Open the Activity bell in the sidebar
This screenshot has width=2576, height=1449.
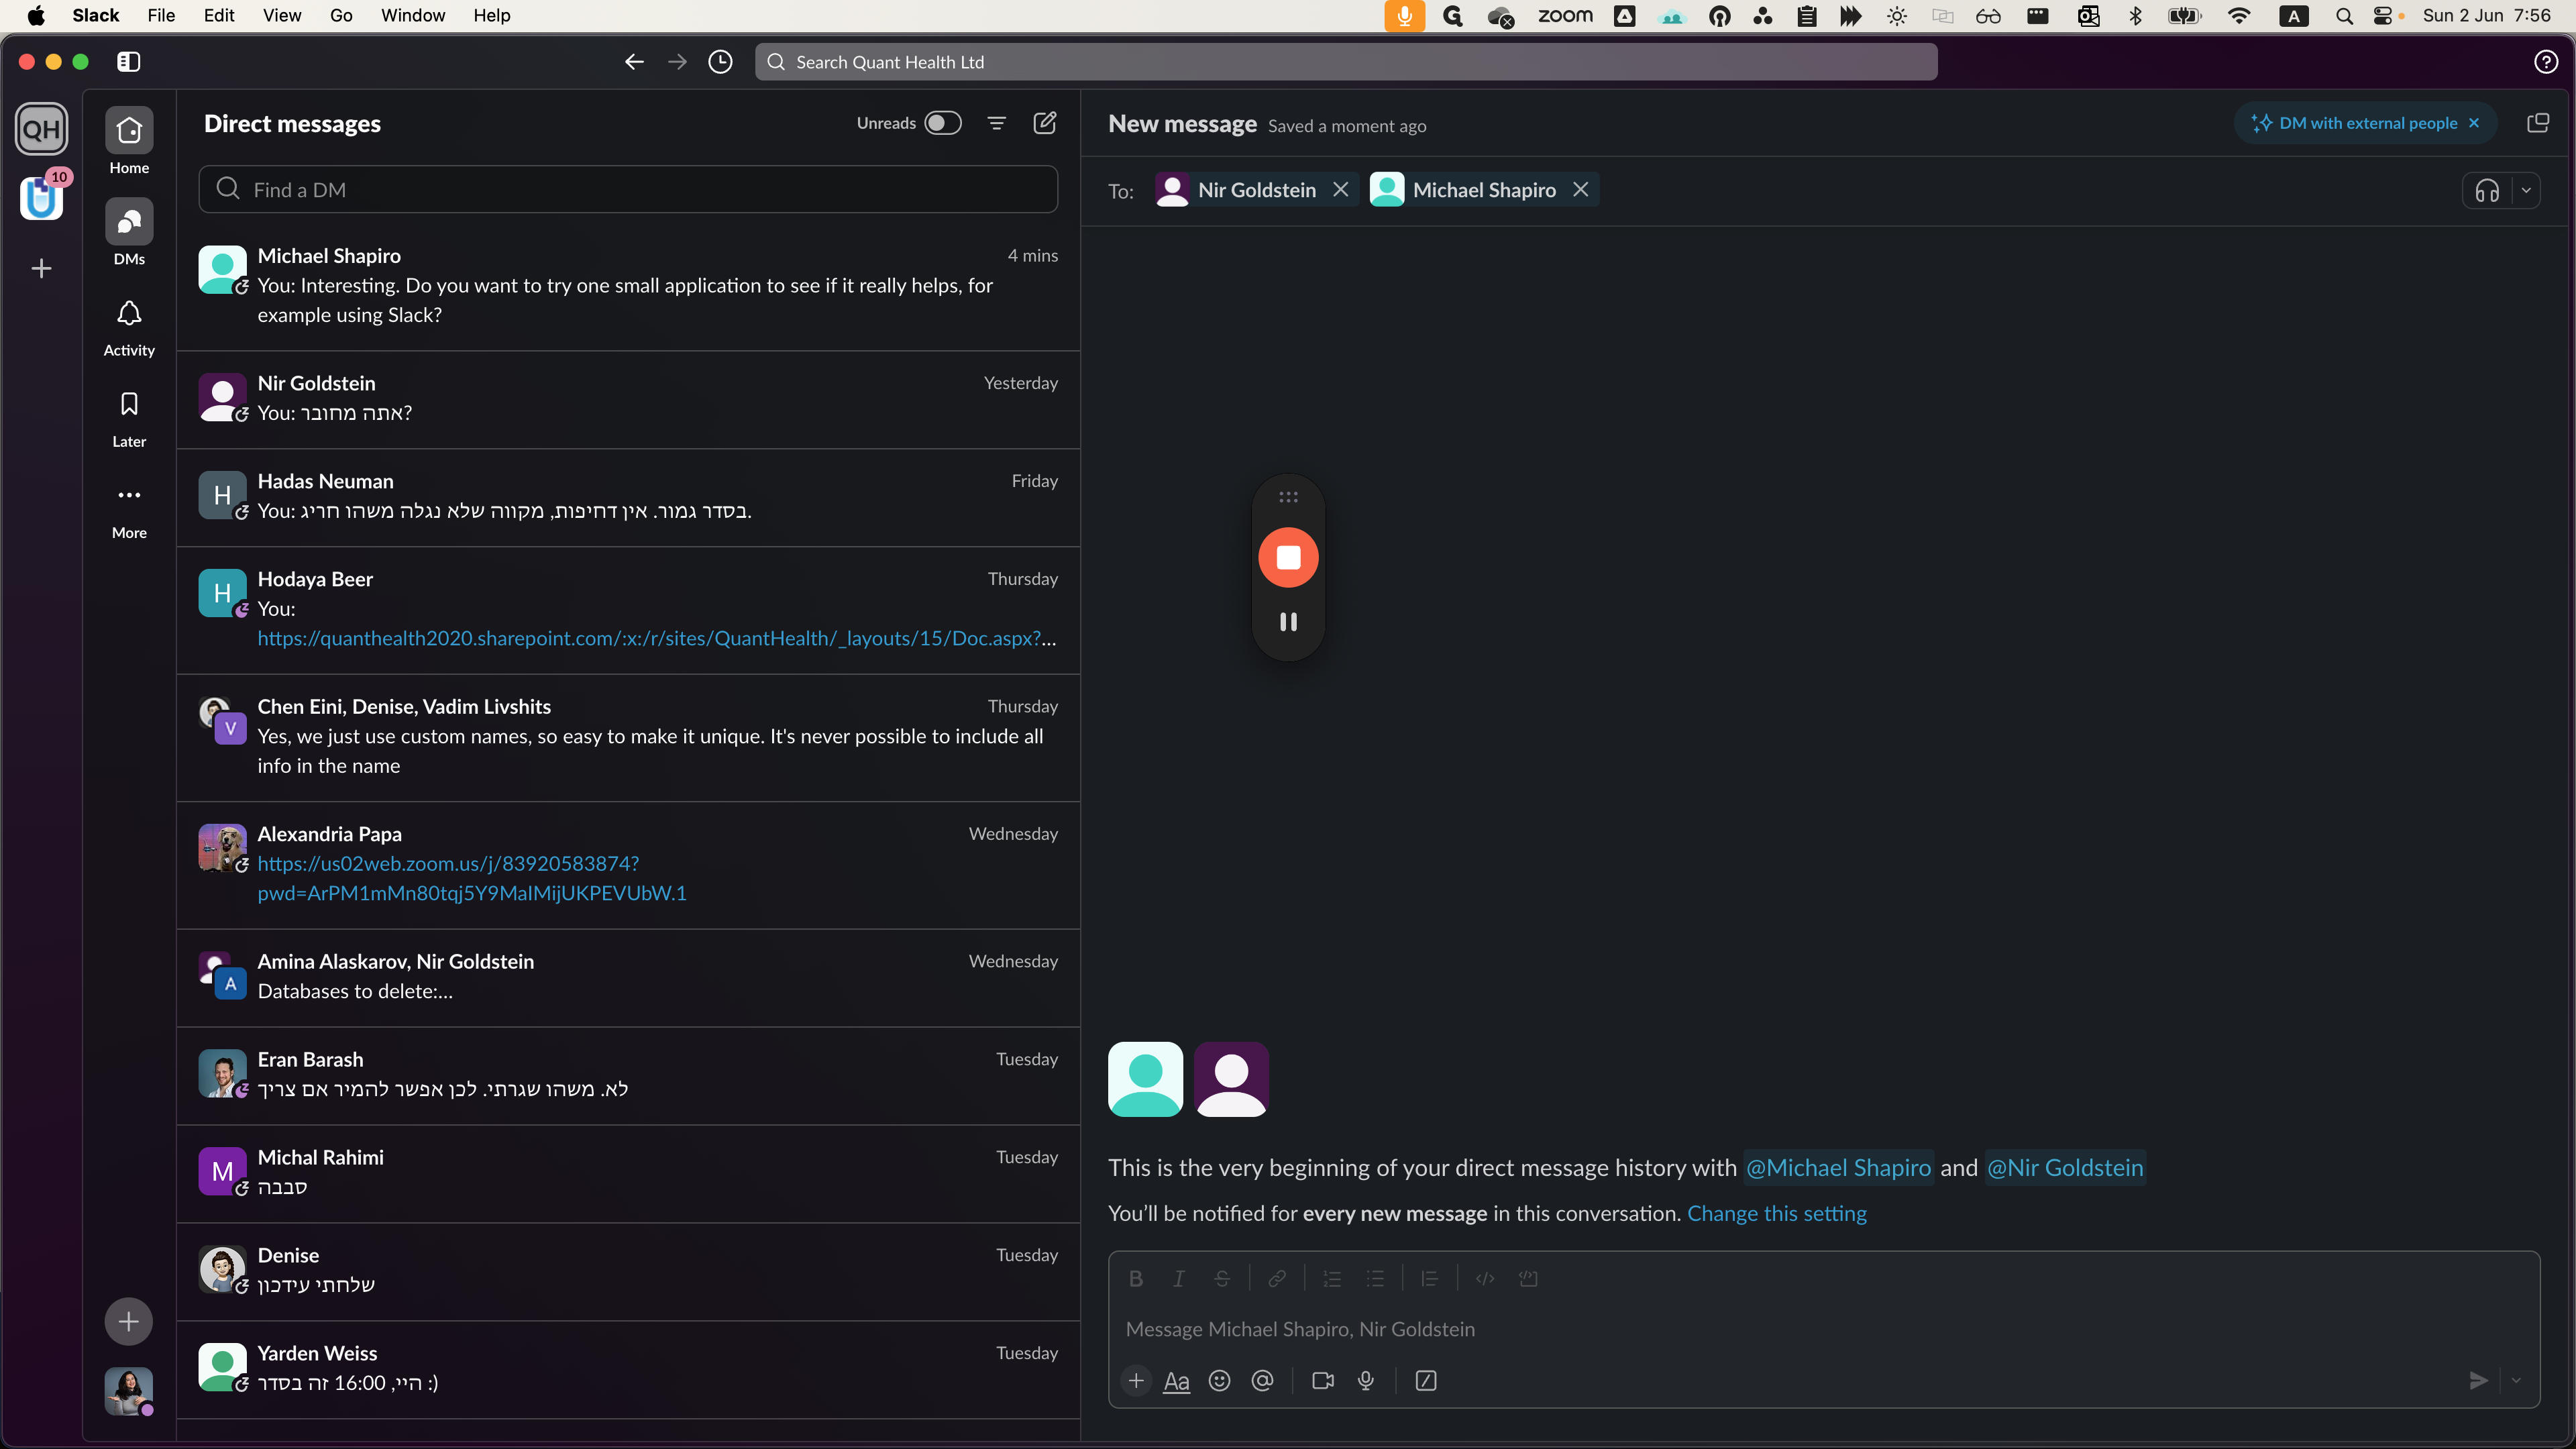coord(129,328)
